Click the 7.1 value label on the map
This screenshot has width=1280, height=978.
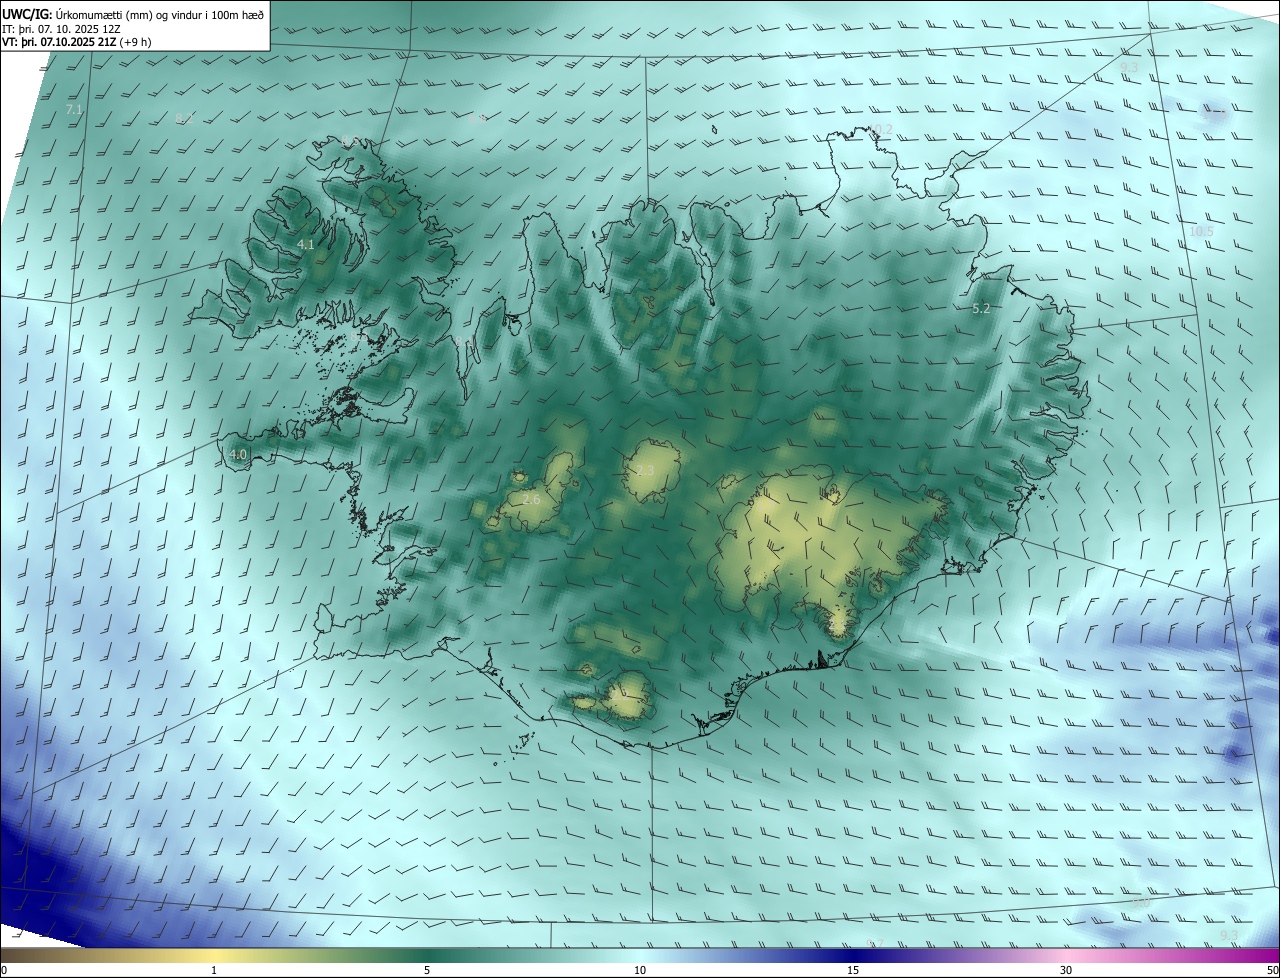[74, 110]
